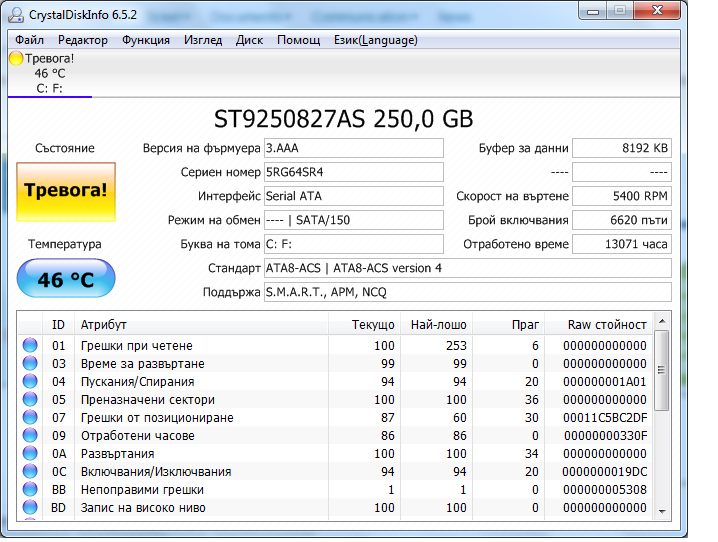Open the Изглед menu

coord(203,40)
